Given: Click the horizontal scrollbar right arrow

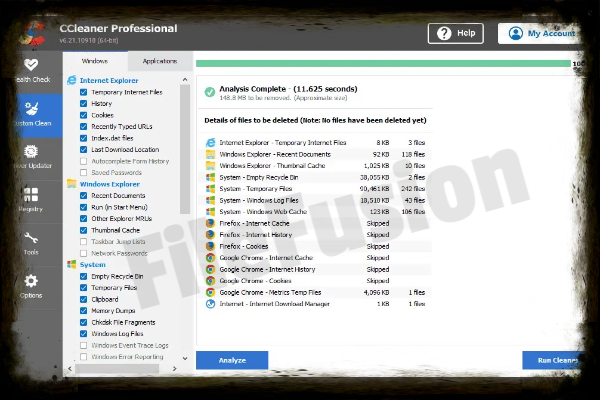Looking at the screenshot, I should 174,369.
